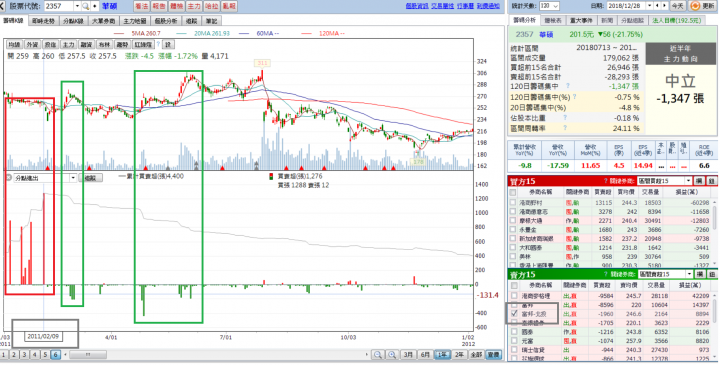The width and height of the screenshot is (720, 365).
Task: Open the 統計天數 120 dropdown
Action: [556, 6]
